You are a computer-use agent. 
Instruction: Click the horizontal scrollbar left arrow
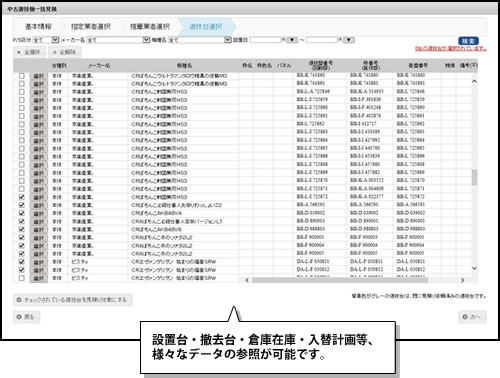[x=247, y=280]
